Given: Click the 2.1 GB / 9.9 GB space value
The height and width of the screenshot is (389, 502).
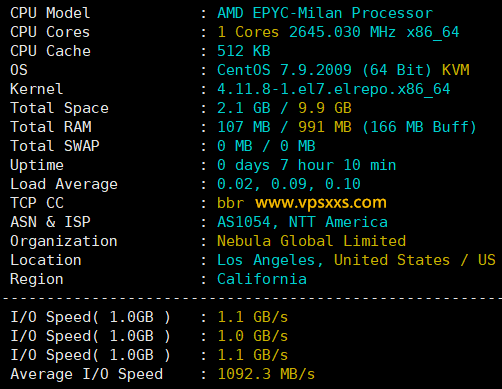Looking at the screenshot, I should coord(284,108).
